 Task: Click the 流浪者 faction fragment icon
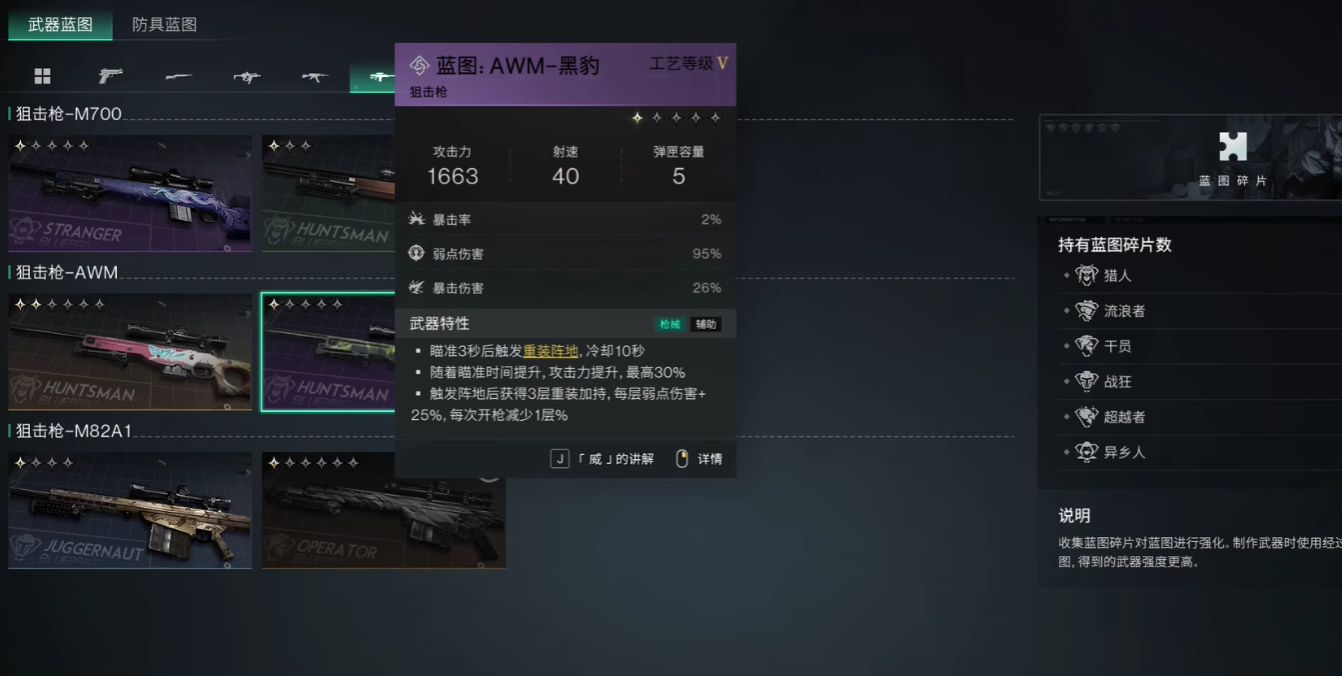point(1087,311)
